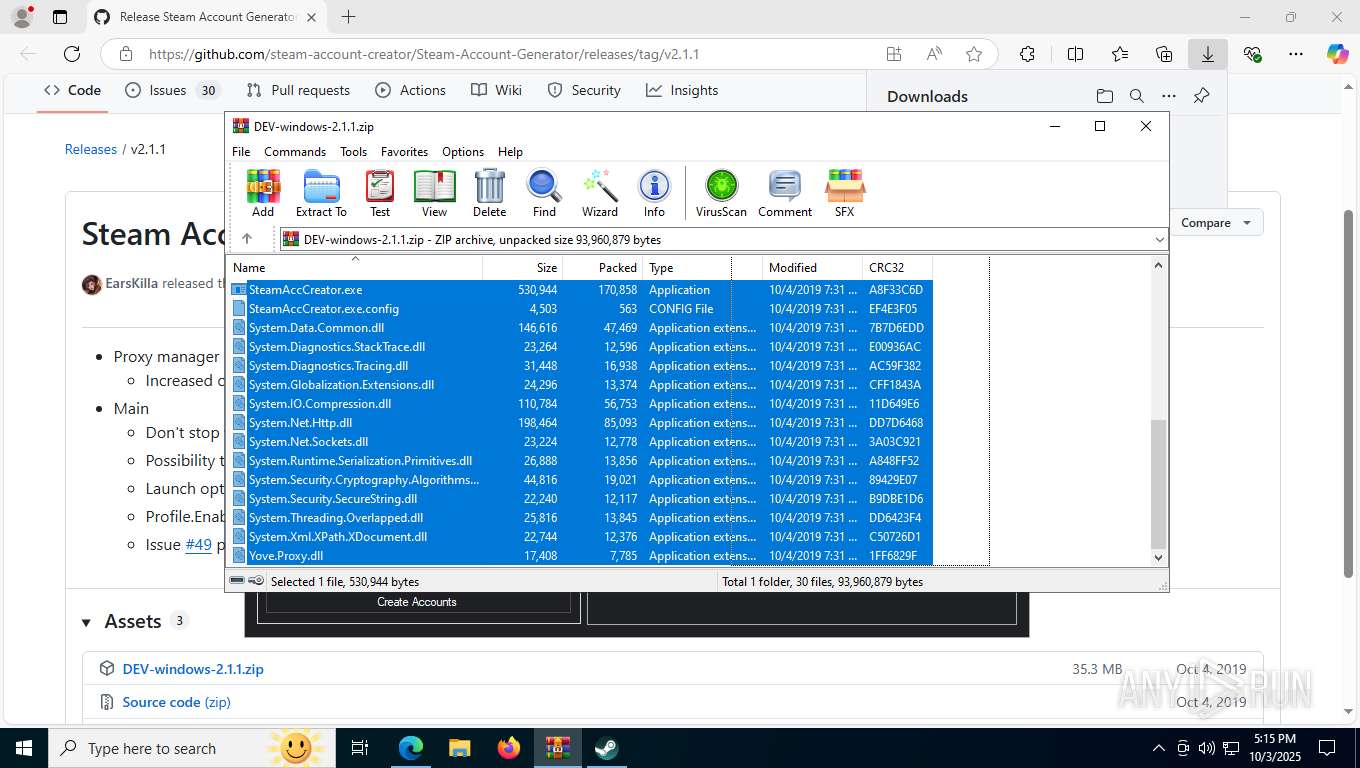Open the Insights tab

click(x=682, y=90)
